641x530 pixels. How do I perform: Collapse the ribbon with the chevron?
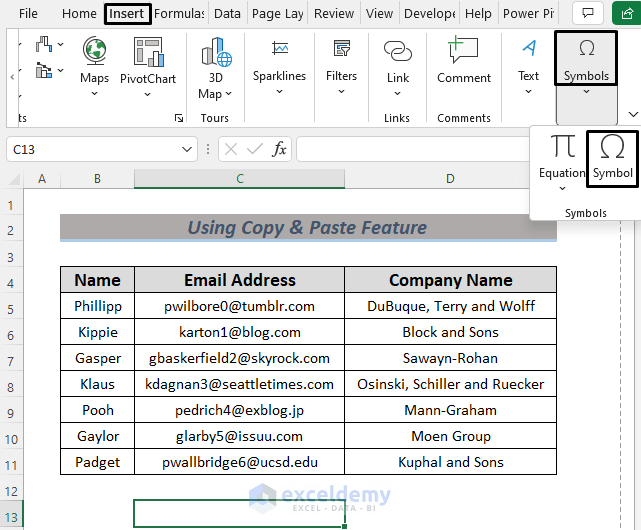tap(633, 114)
